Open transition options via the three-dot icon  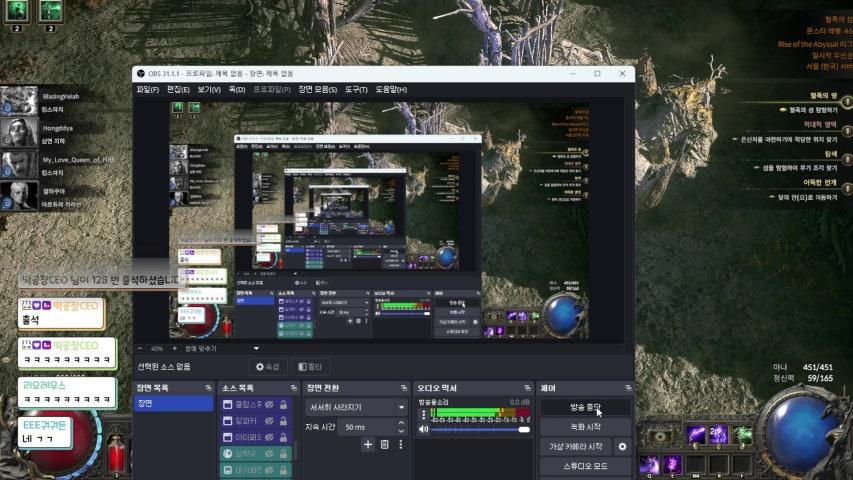401,445
